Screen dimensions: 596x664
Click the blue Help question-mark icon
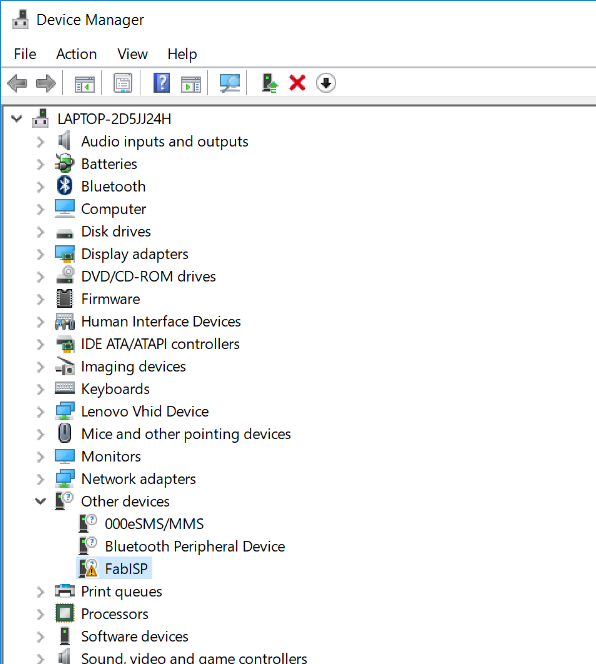point(161,83)
